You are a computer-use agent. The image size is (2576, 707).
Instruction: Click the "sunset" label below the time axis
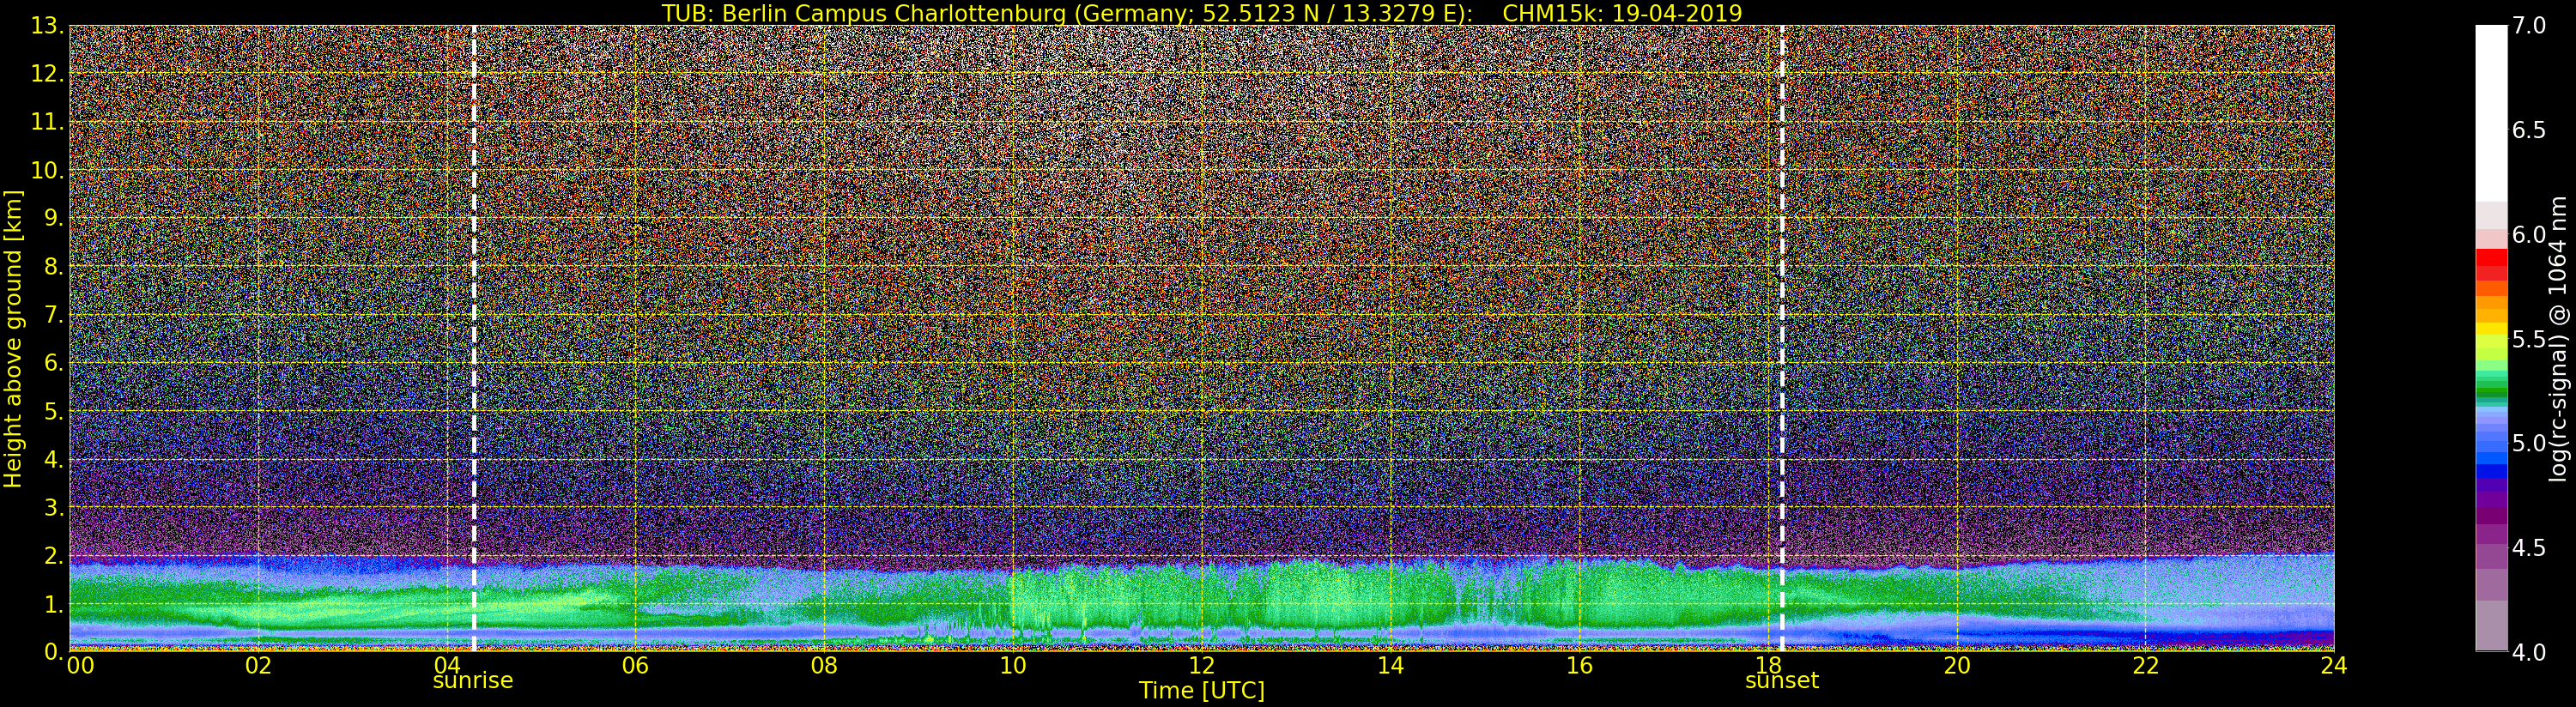1781,681
